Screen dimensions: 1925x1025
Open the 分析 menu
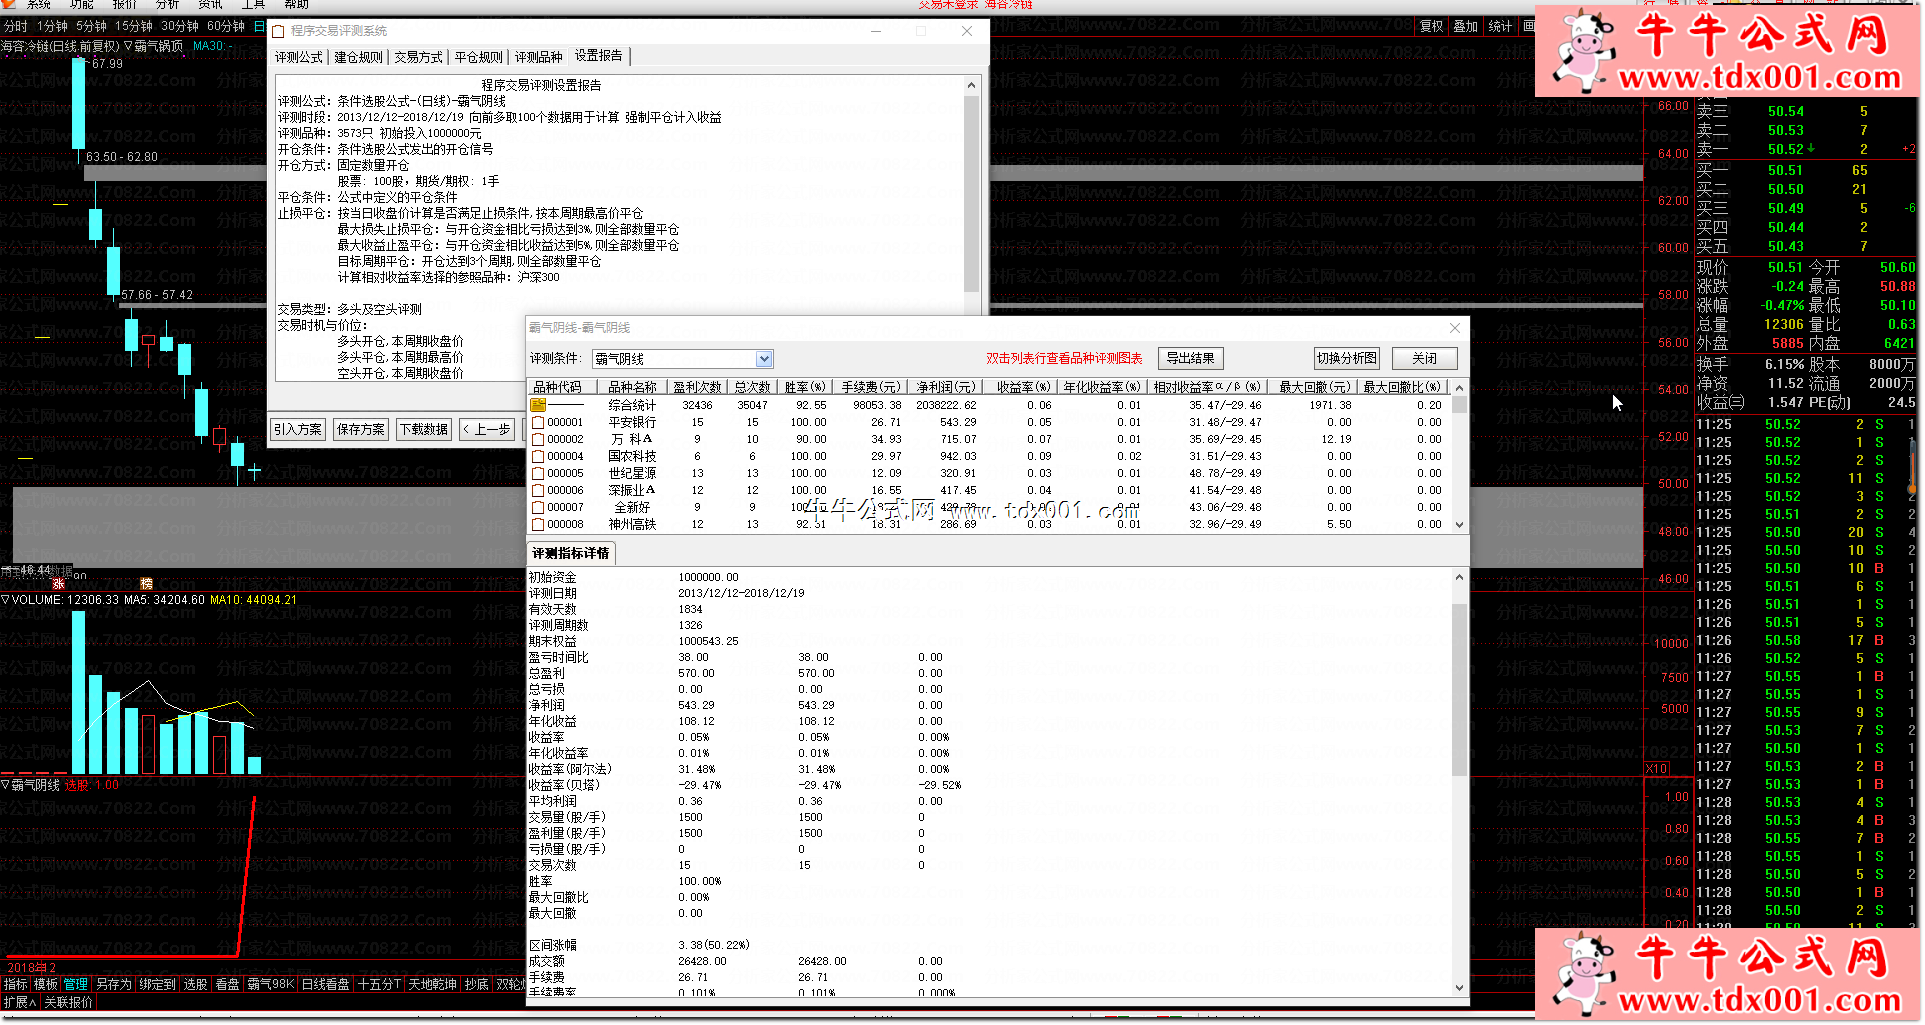[167, 5]
